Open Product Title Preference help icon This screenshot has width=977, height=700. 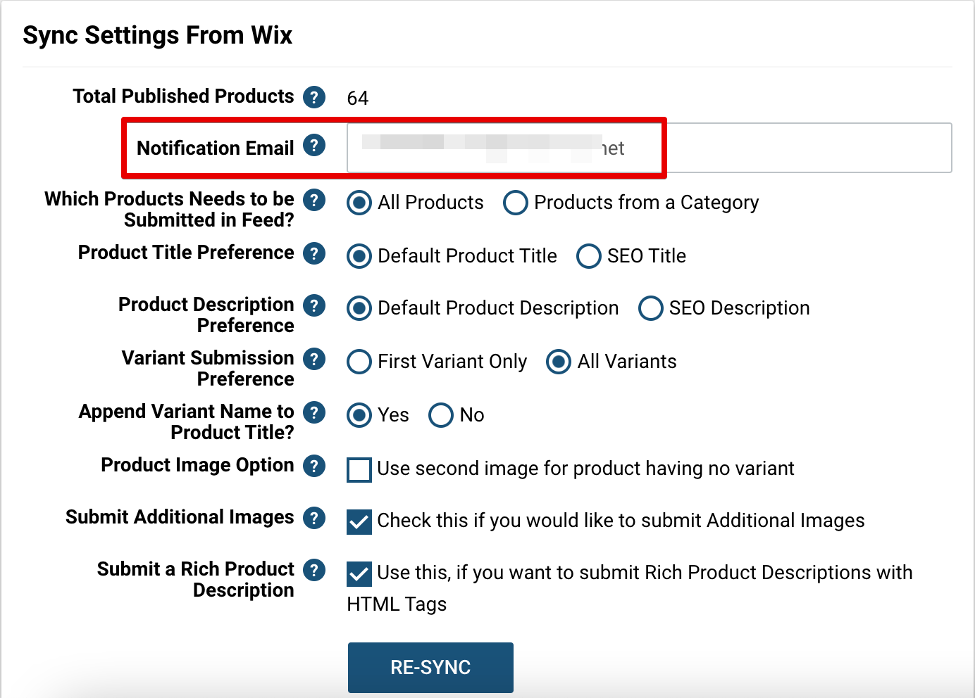pos(314,254)
